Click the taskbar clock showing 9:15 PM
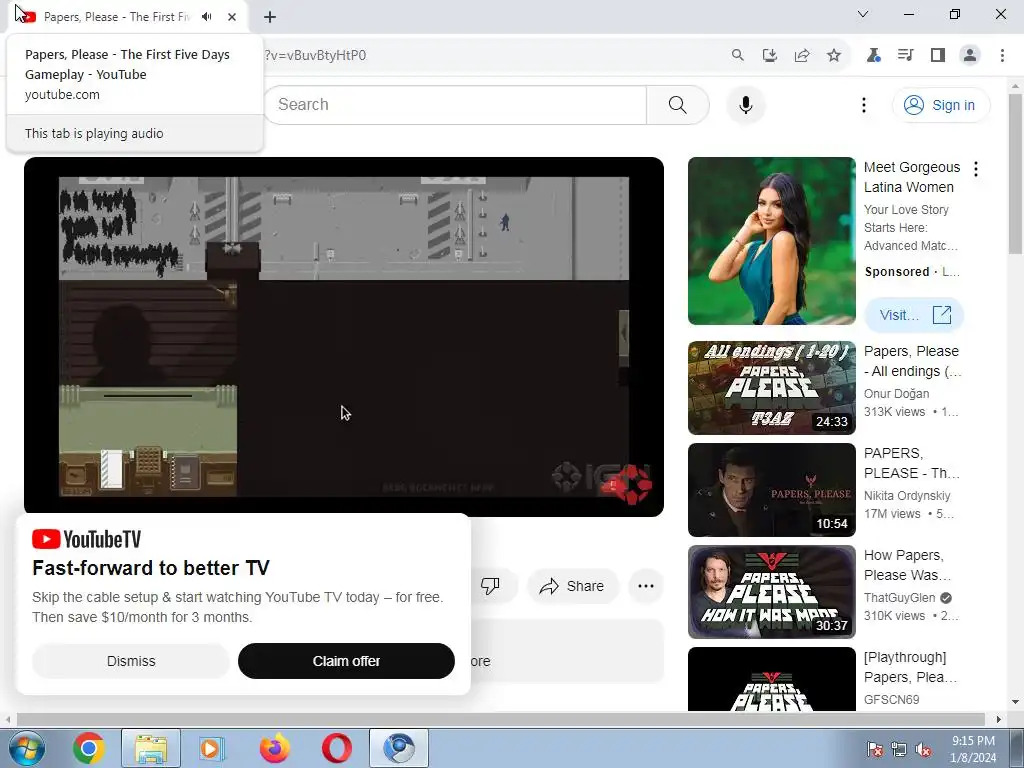The image size is (1024, 768). [x=973, y=749]
